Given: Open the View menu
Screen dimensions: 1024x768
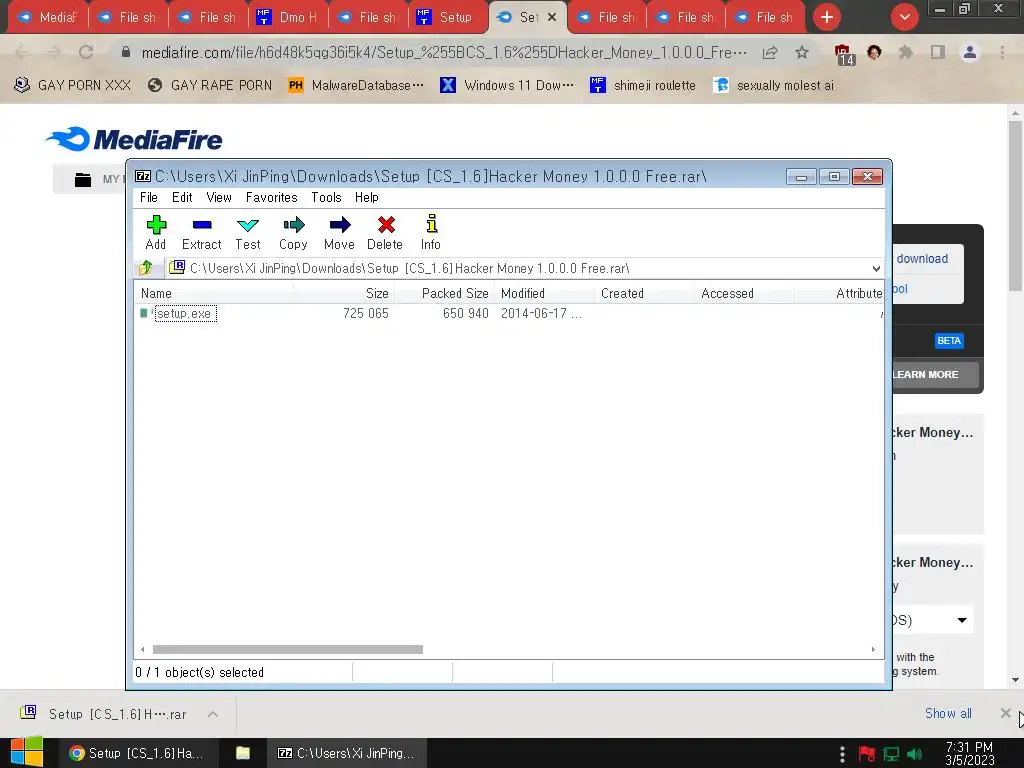Looking at the screenshot, I should [219, 197].
